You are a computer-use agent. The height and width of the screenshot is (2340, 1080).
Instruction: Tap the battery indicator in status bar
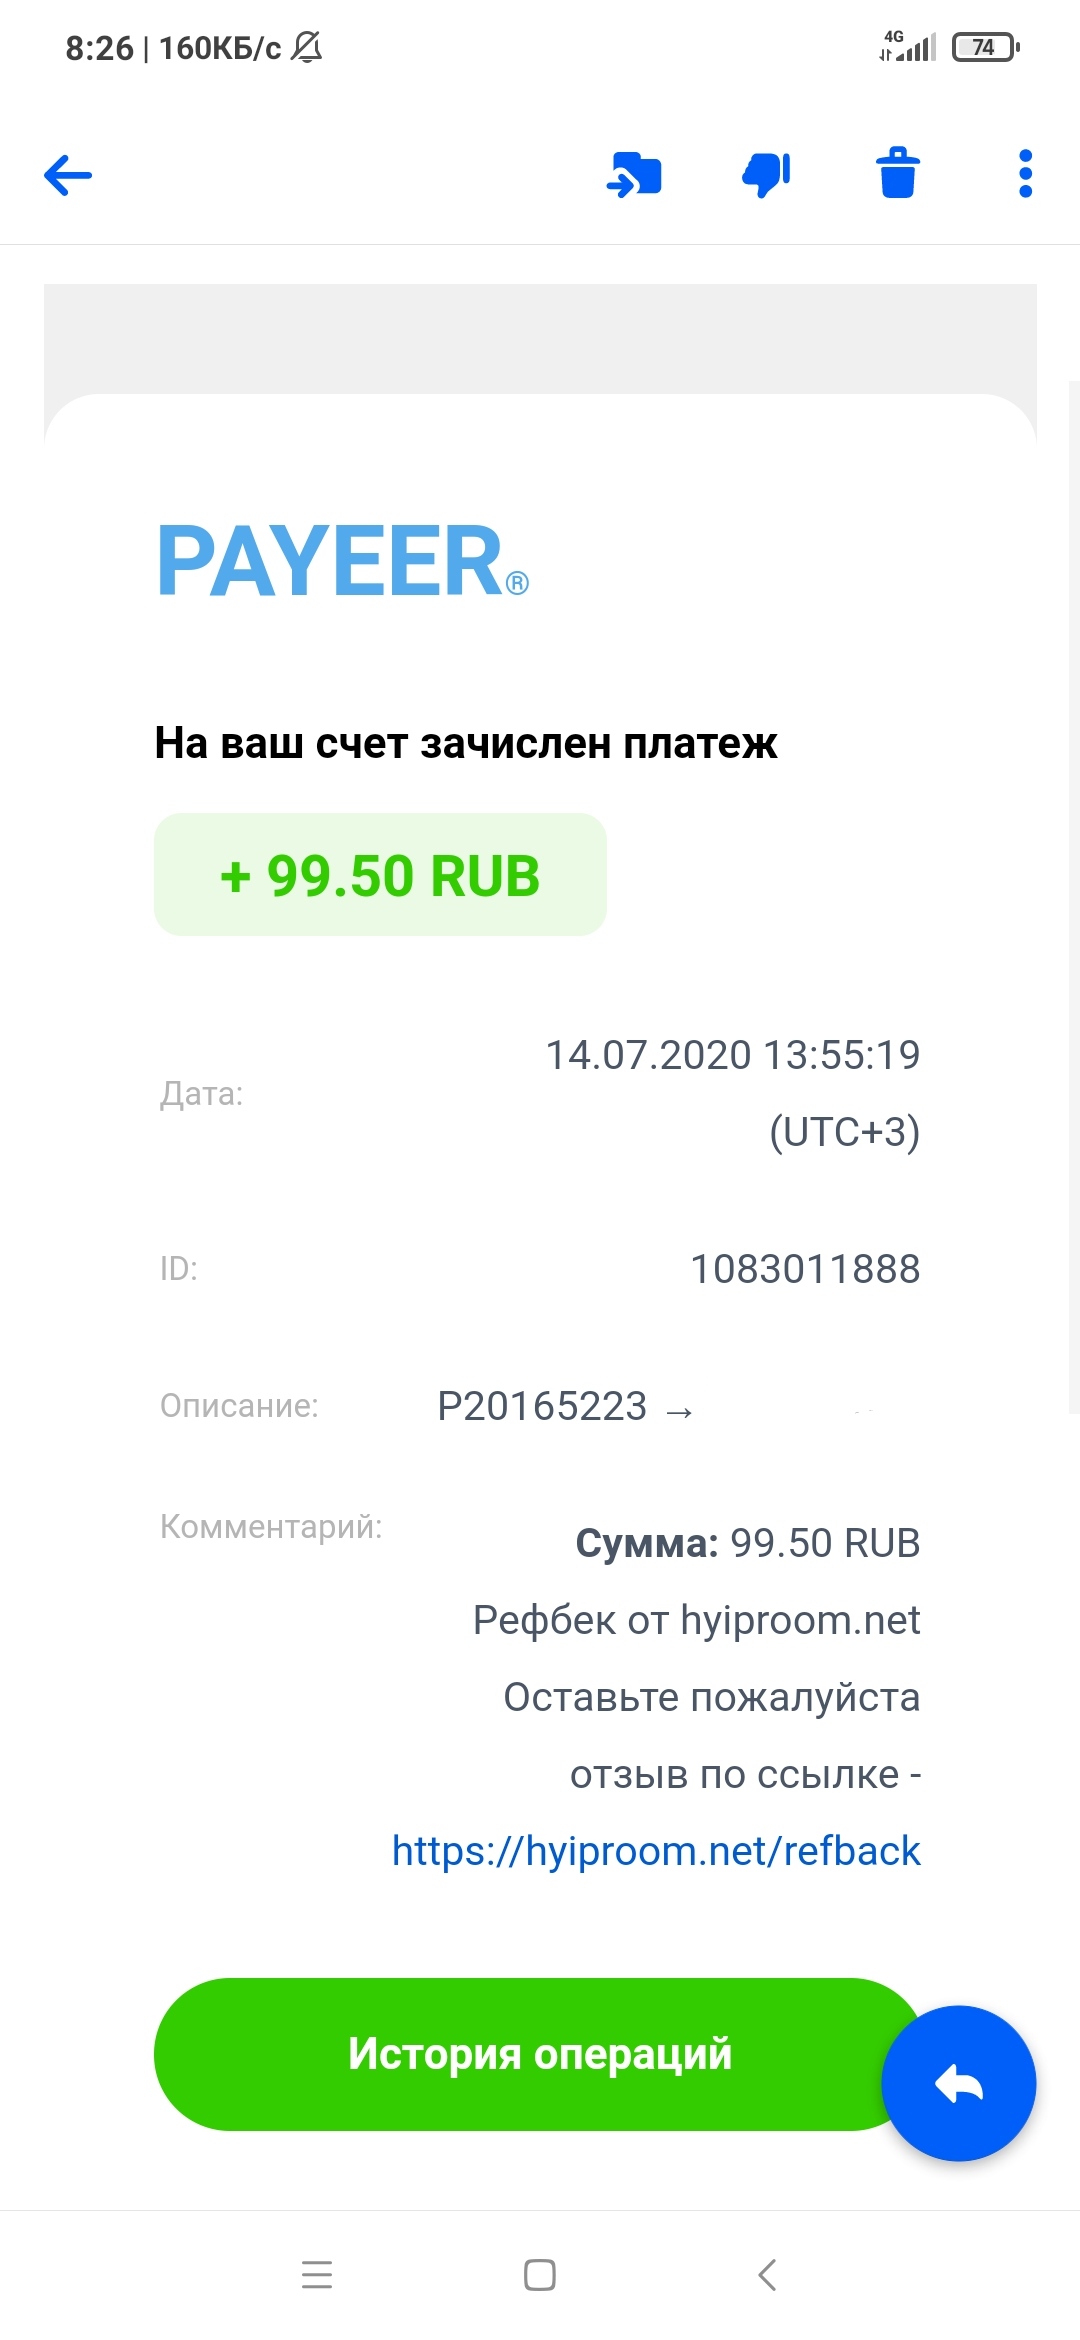[985, 47]
